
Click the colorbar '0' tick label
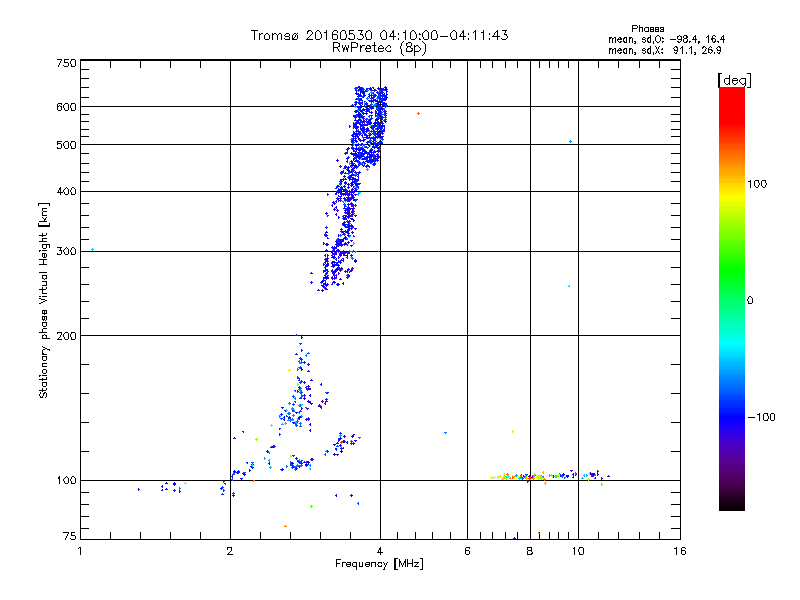[x=750, y=301]
